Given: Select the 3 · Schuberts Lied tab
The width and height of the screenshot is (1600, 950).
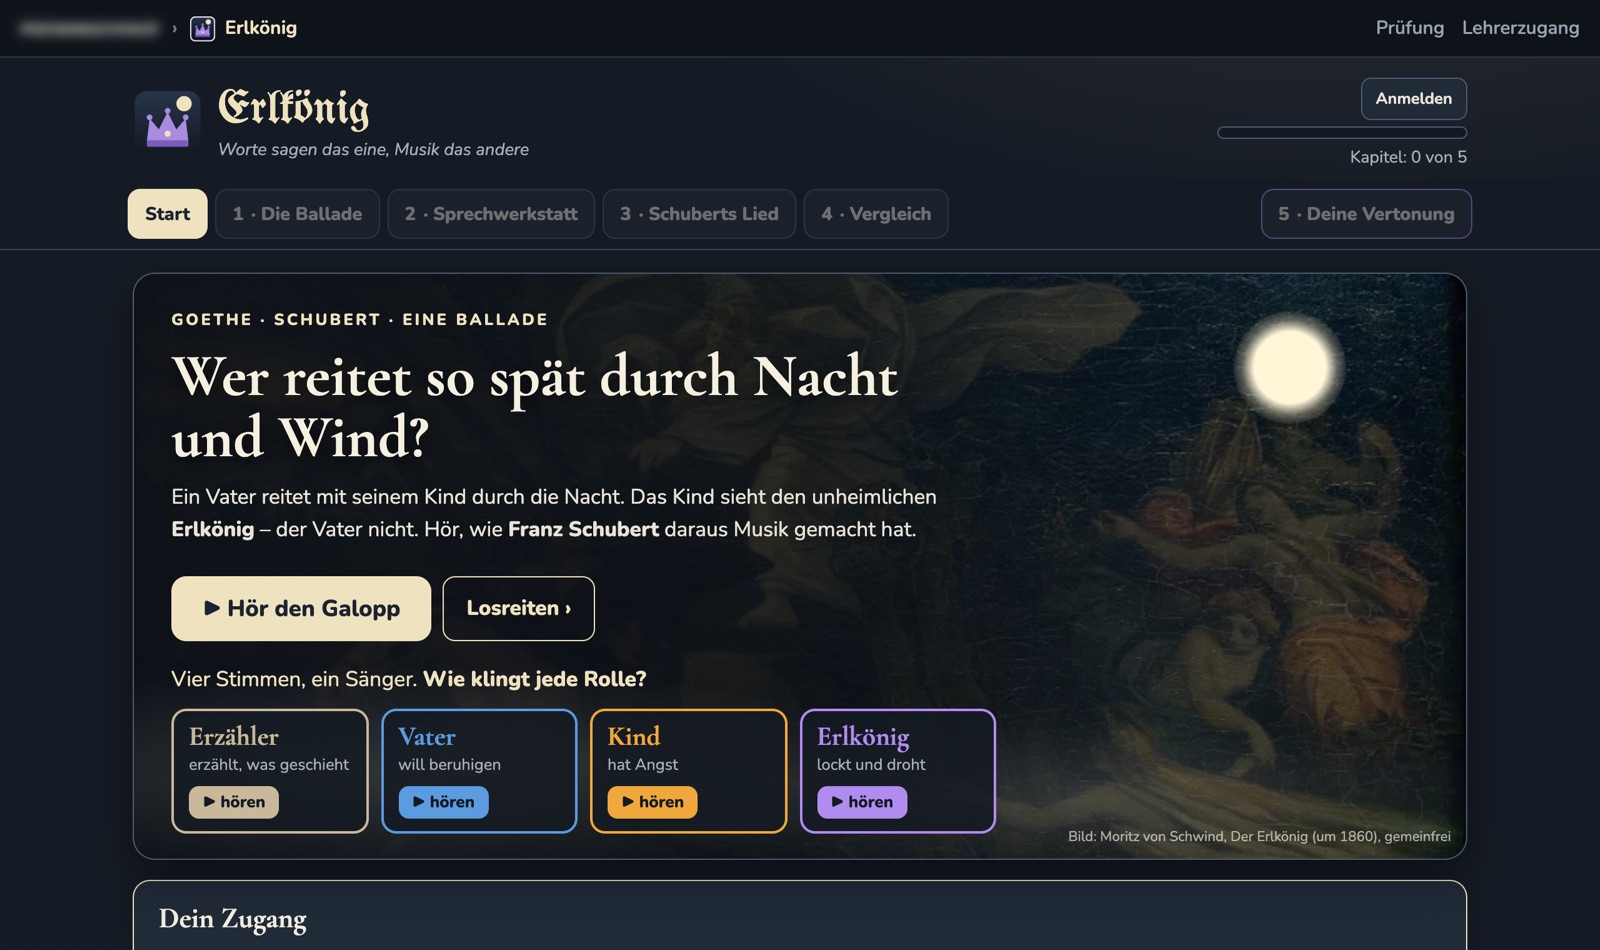Looking at the screenshot, I should click(x=699, y=214).
